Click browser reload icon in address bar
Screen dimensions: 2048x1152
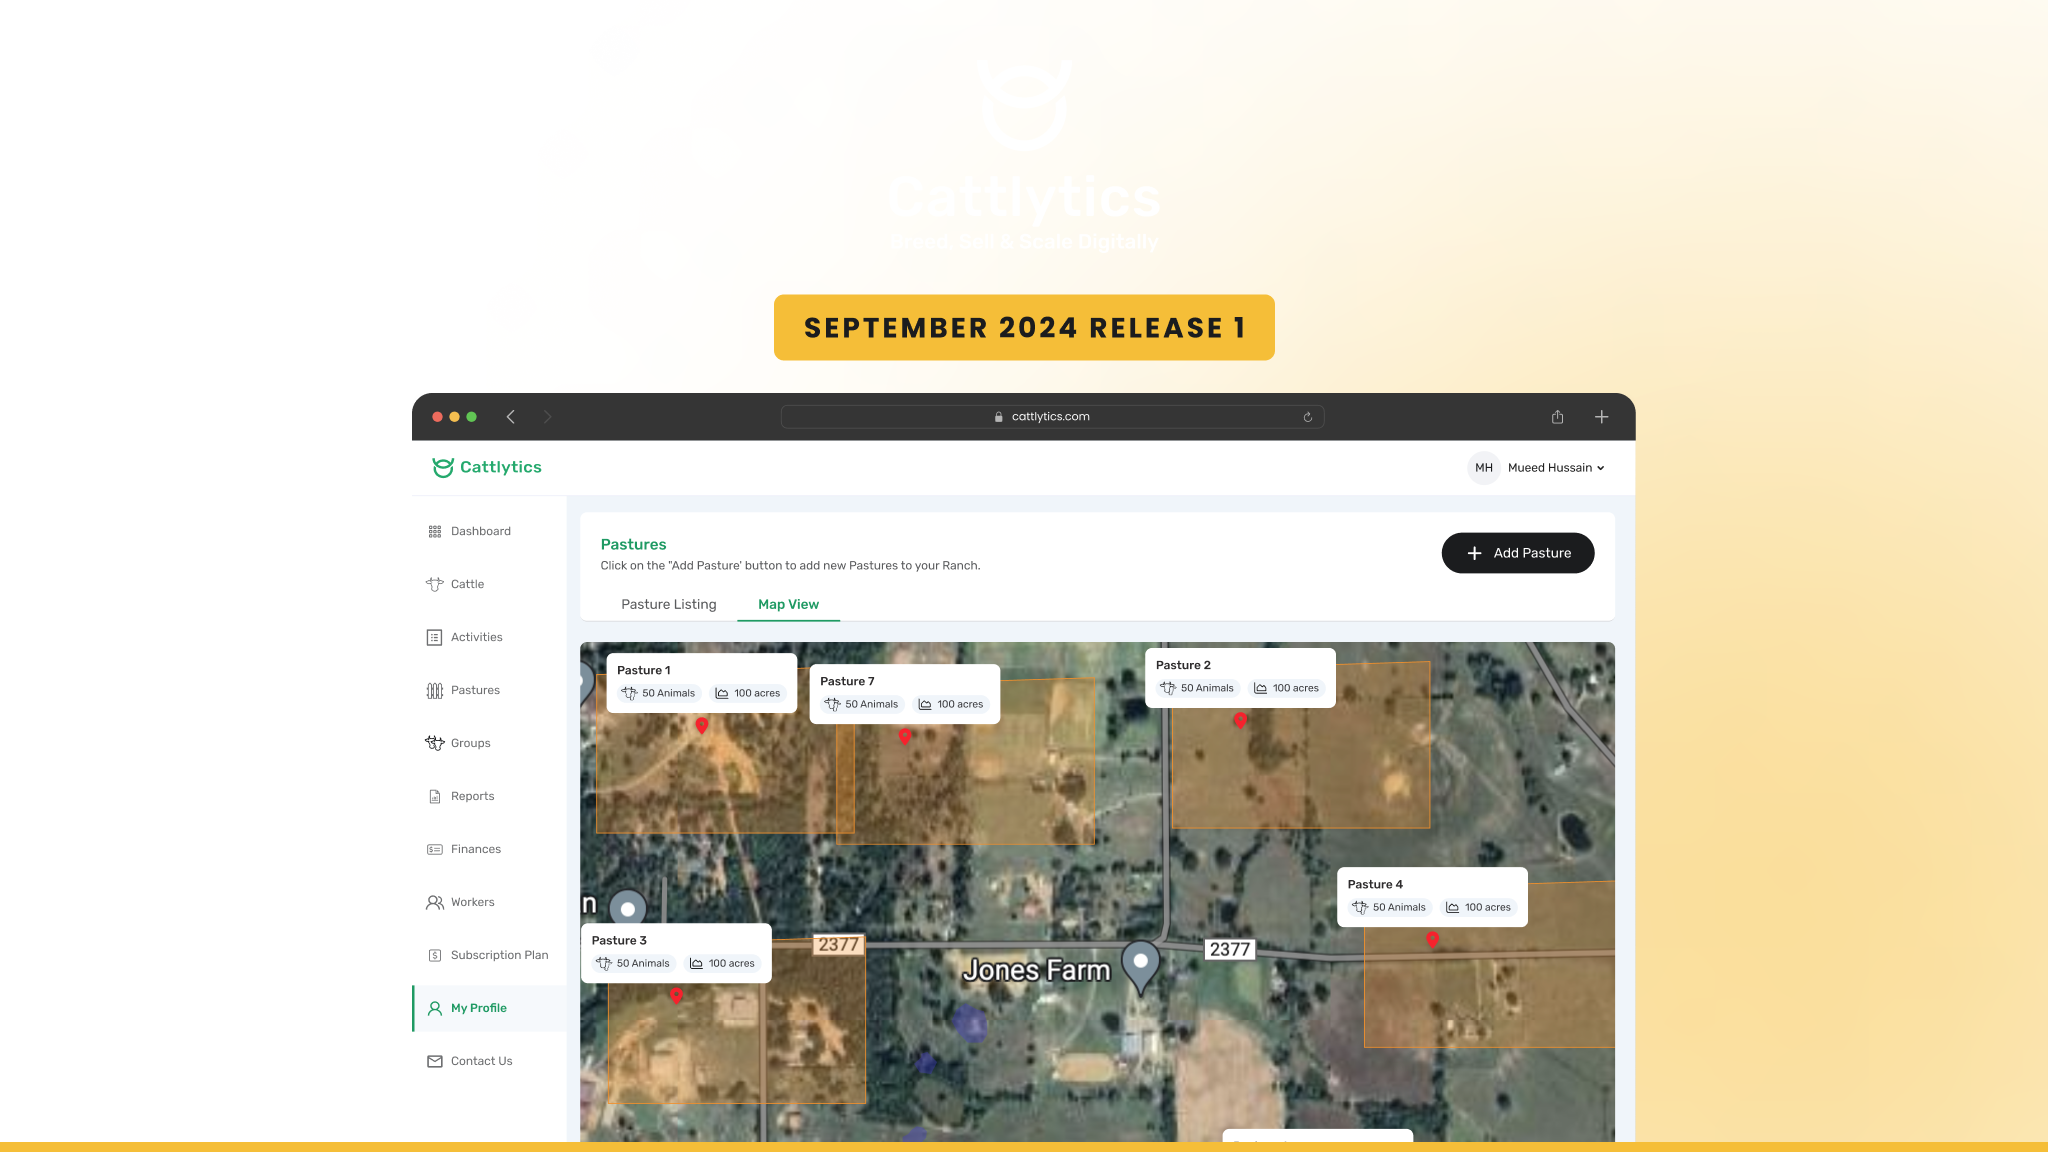coord(1307,417)
